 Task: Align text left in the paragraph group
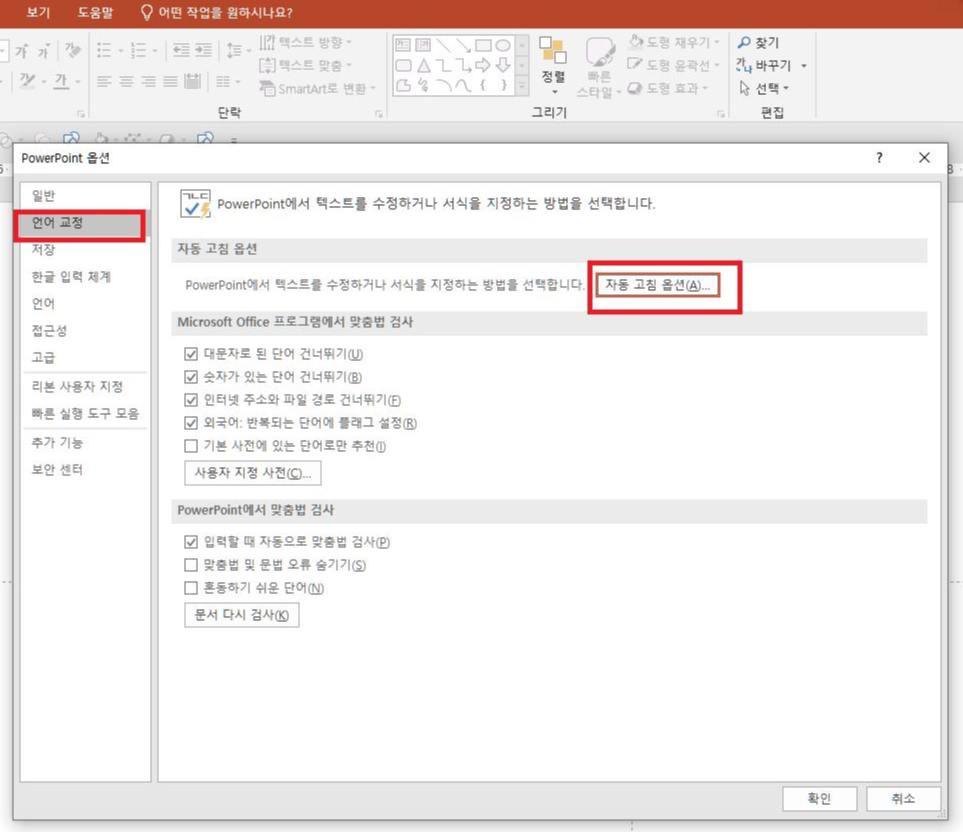104,81
